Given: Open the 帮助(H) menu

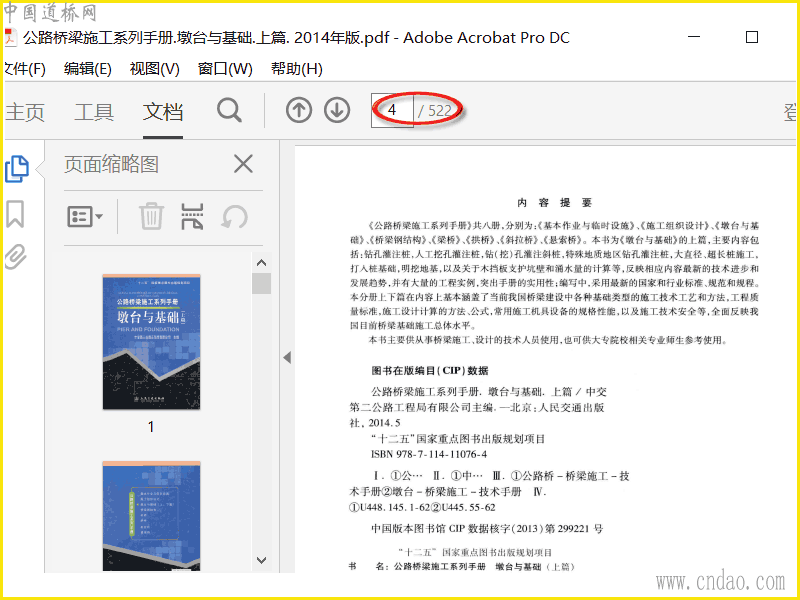Looking at the screenshot, I should coord(296,68).
